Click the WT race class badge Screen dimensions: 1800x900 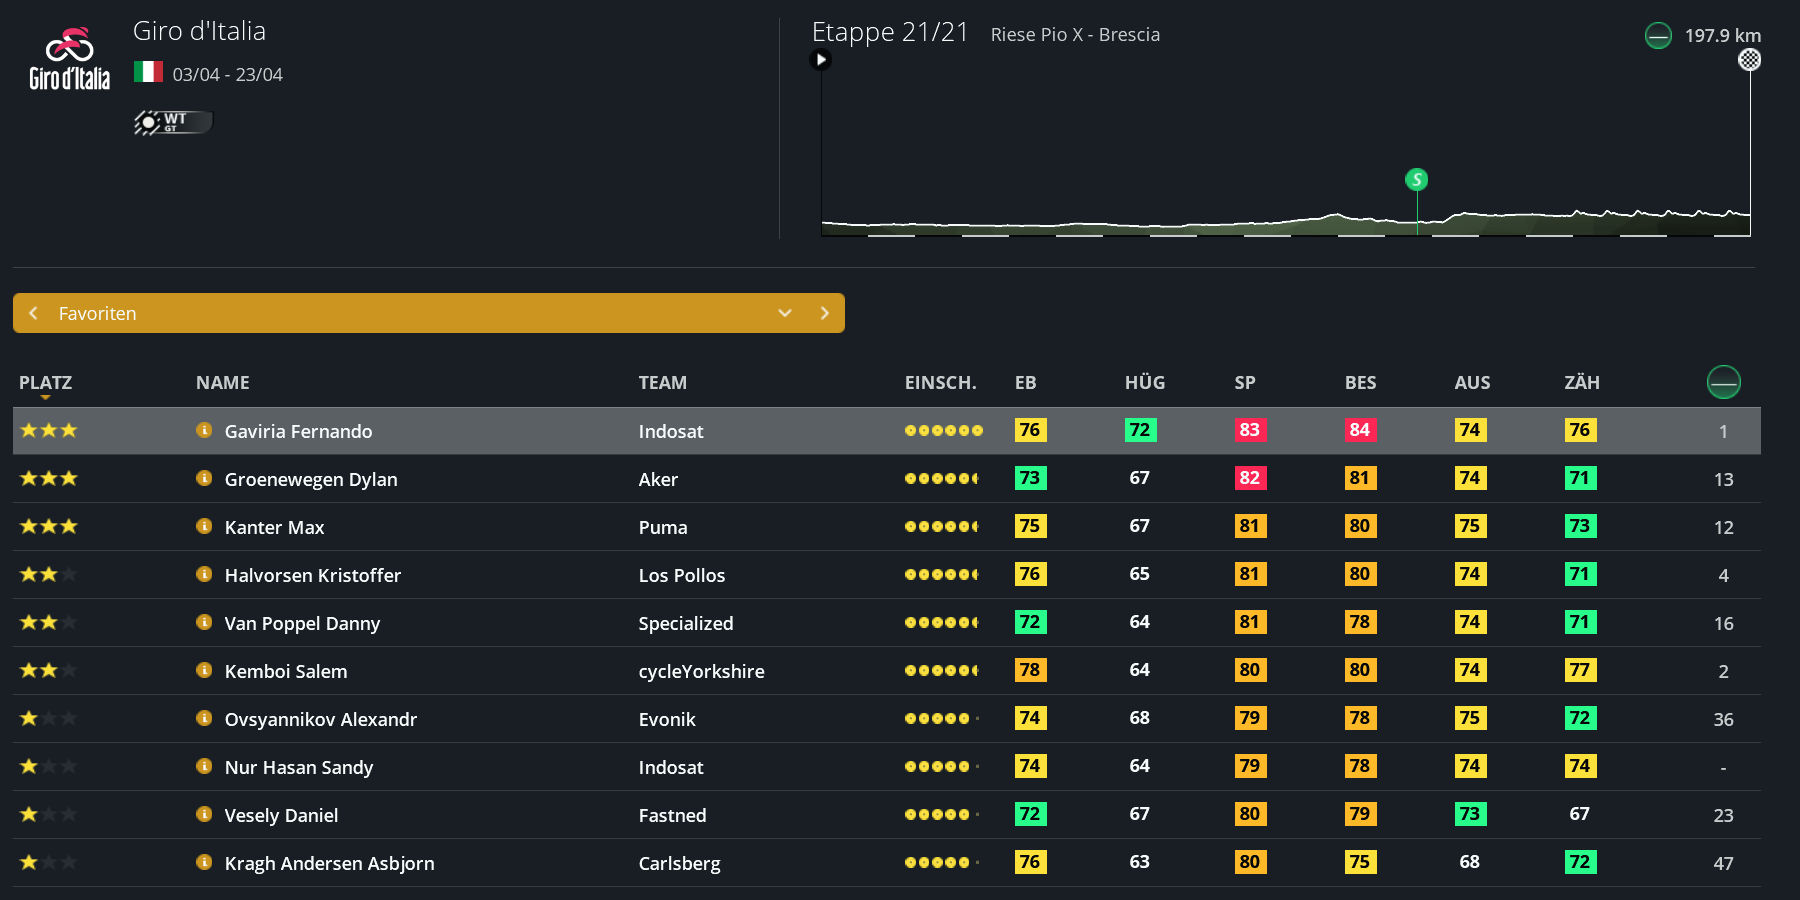(x=173, y=122)
